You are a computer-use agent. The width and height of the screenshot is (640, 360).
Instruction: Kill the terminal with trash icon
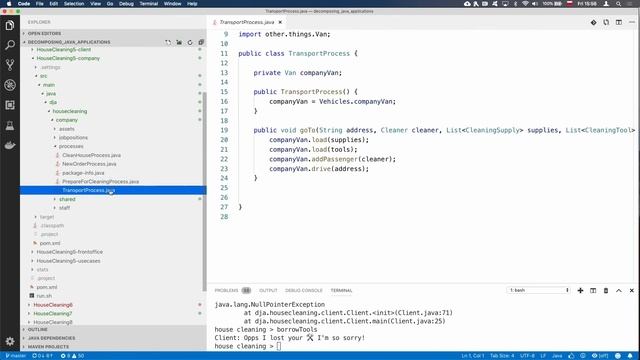click(x=606, y=290)
